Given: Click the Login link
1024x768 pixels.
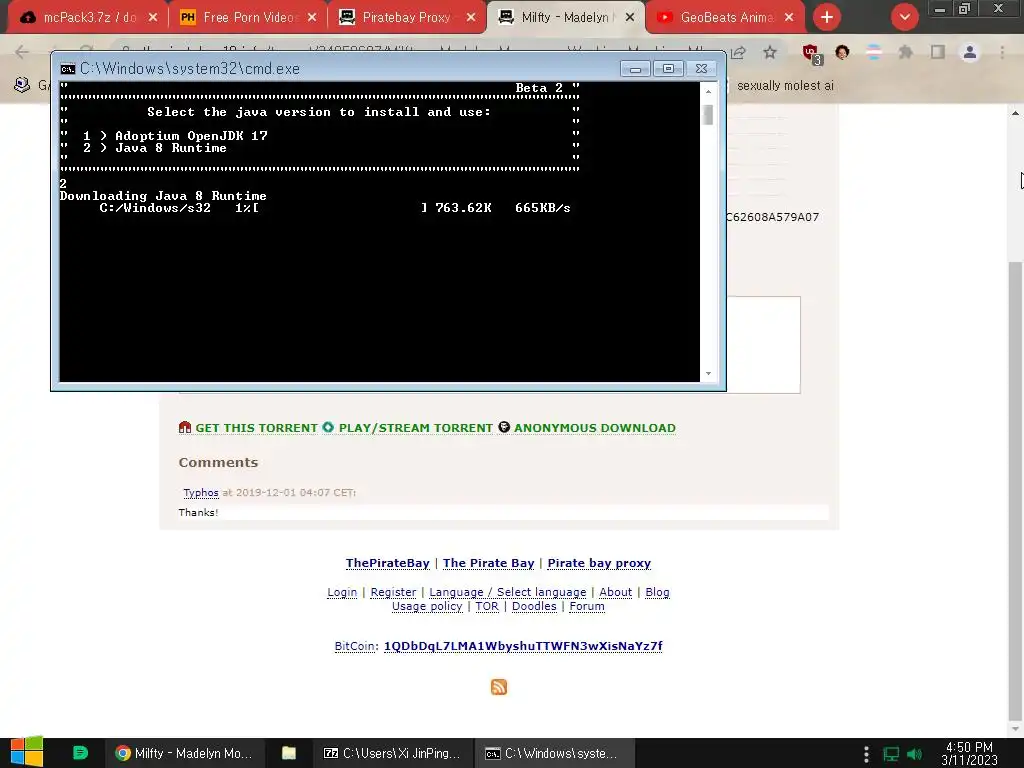Looking at the screenshot, I should click(x=342, y=592).
